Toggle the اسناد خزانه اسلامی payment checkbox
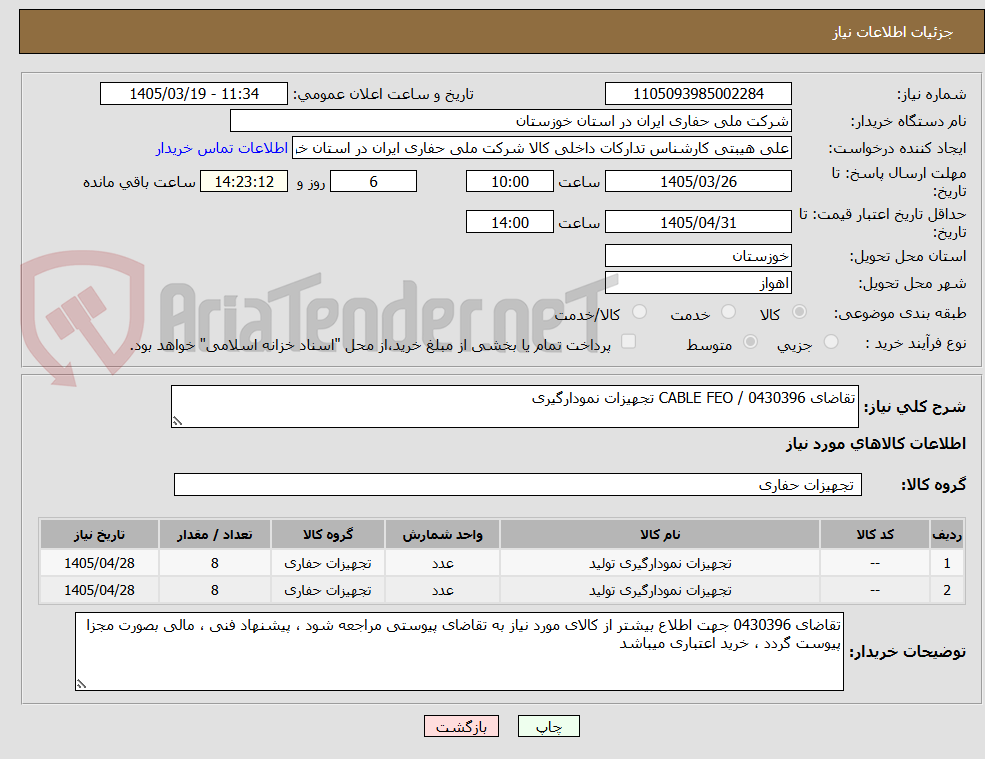This screenshot has width=985, height=759. pyautogui.click(x=628, y=342)
